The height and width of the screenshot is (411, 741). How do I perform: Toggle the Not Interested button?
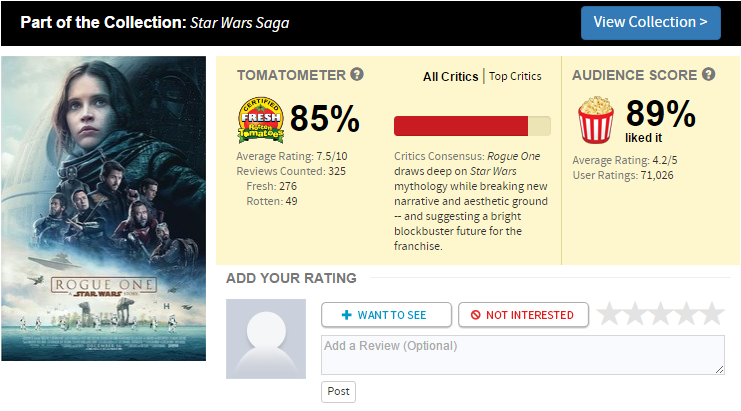pos(523,315)
